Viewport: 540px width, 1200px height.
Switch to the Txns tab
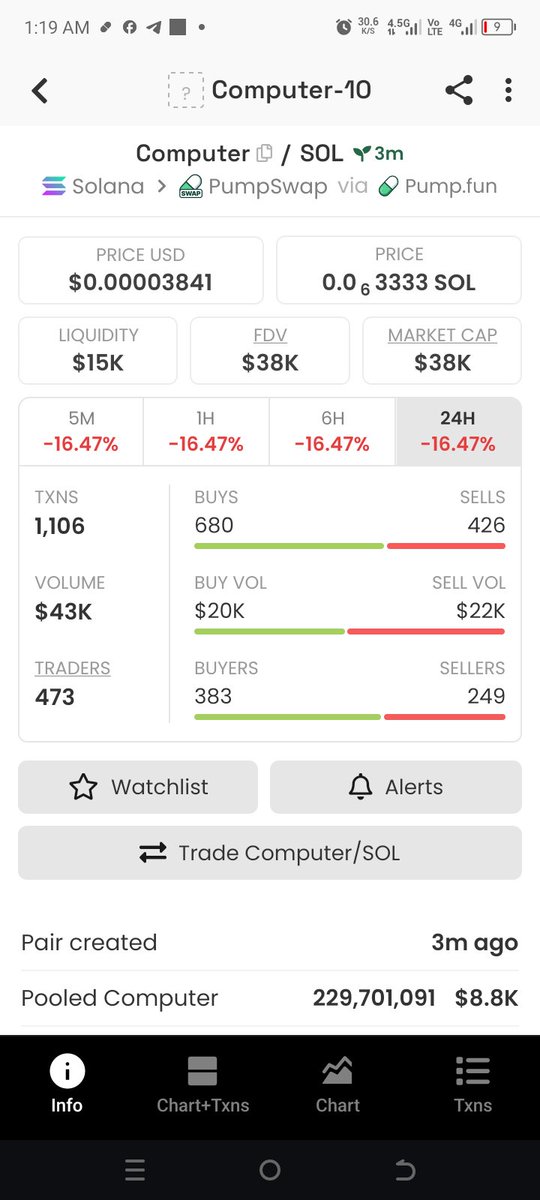[x=472, y=1086]
